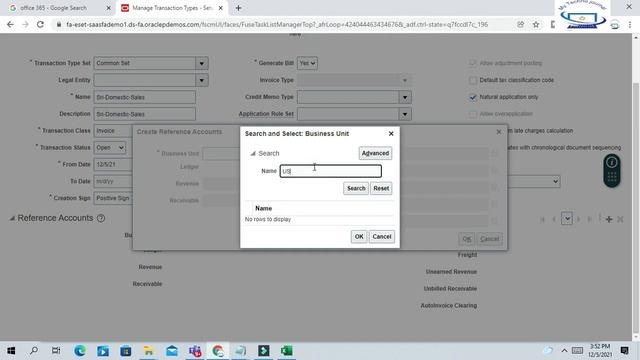
Task: Open Microsoft Teams from taskbar
Action: [x=195, y=351]
